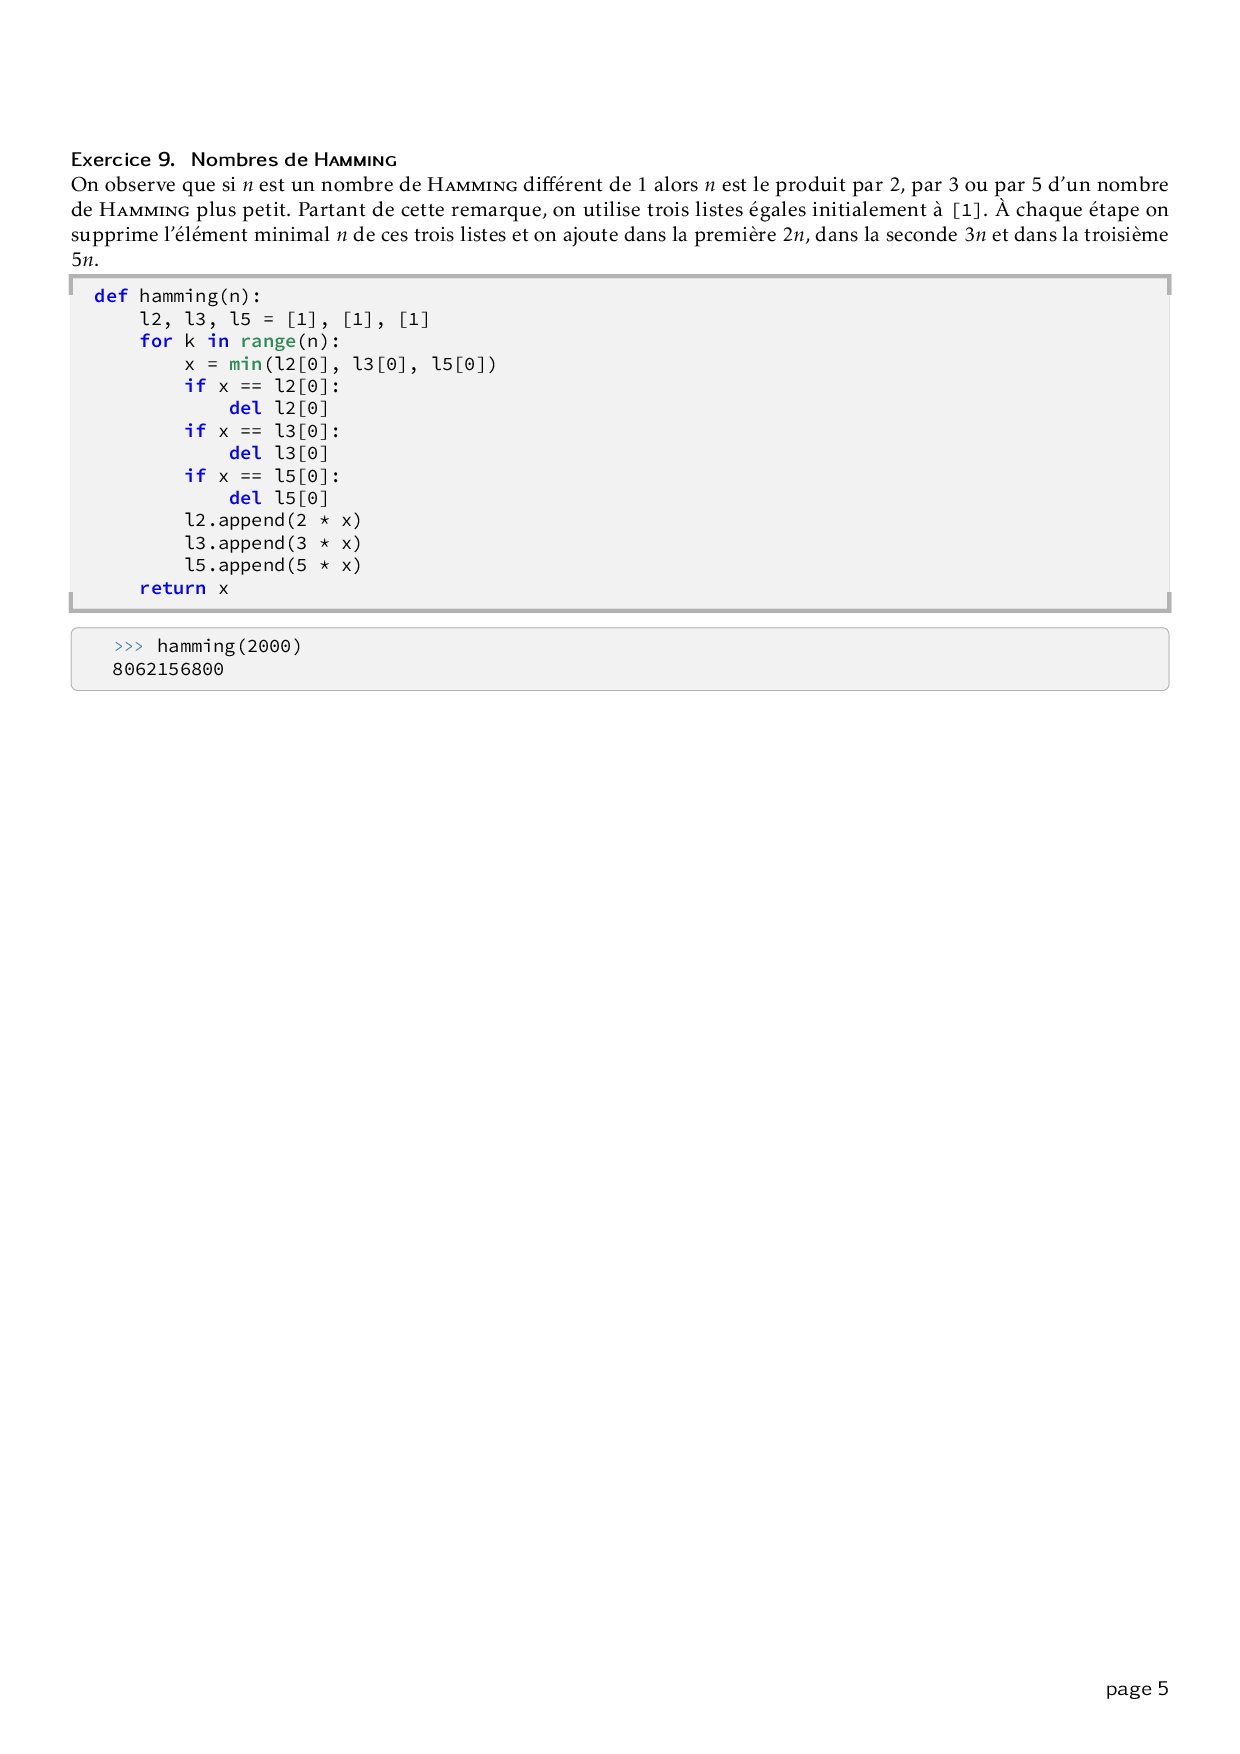
Task: Click the green "range" function name
Action: [267, 341]
